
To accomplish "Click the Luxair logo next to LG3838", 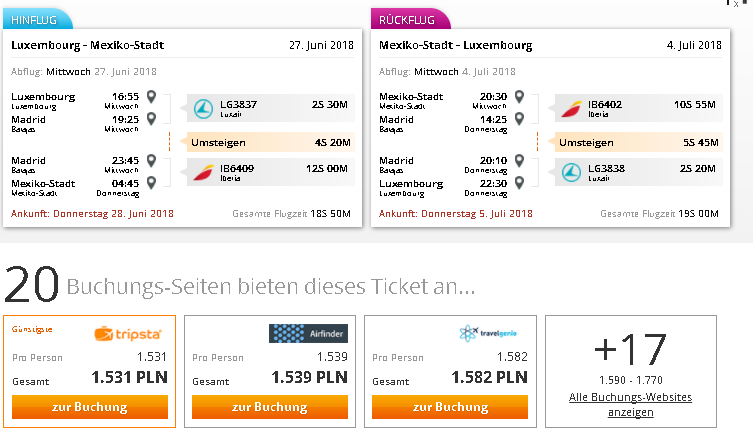I will pyautogui.click(x=571, y=172).
